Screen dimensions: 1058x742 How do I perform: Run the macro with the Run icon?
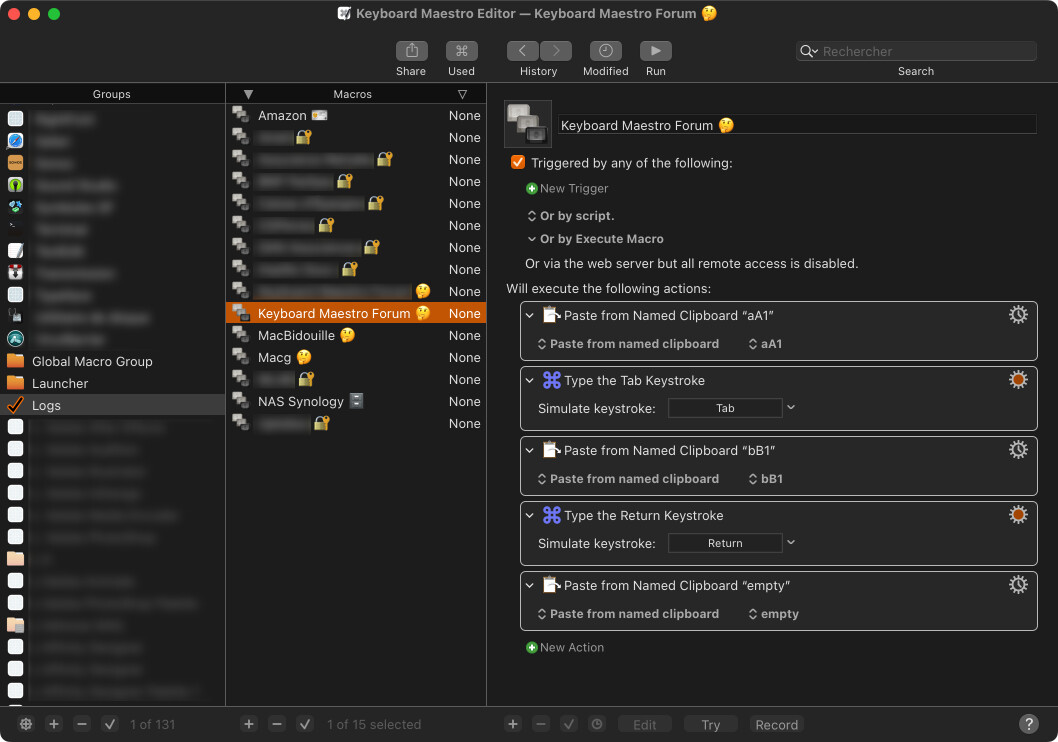[655, 51]
